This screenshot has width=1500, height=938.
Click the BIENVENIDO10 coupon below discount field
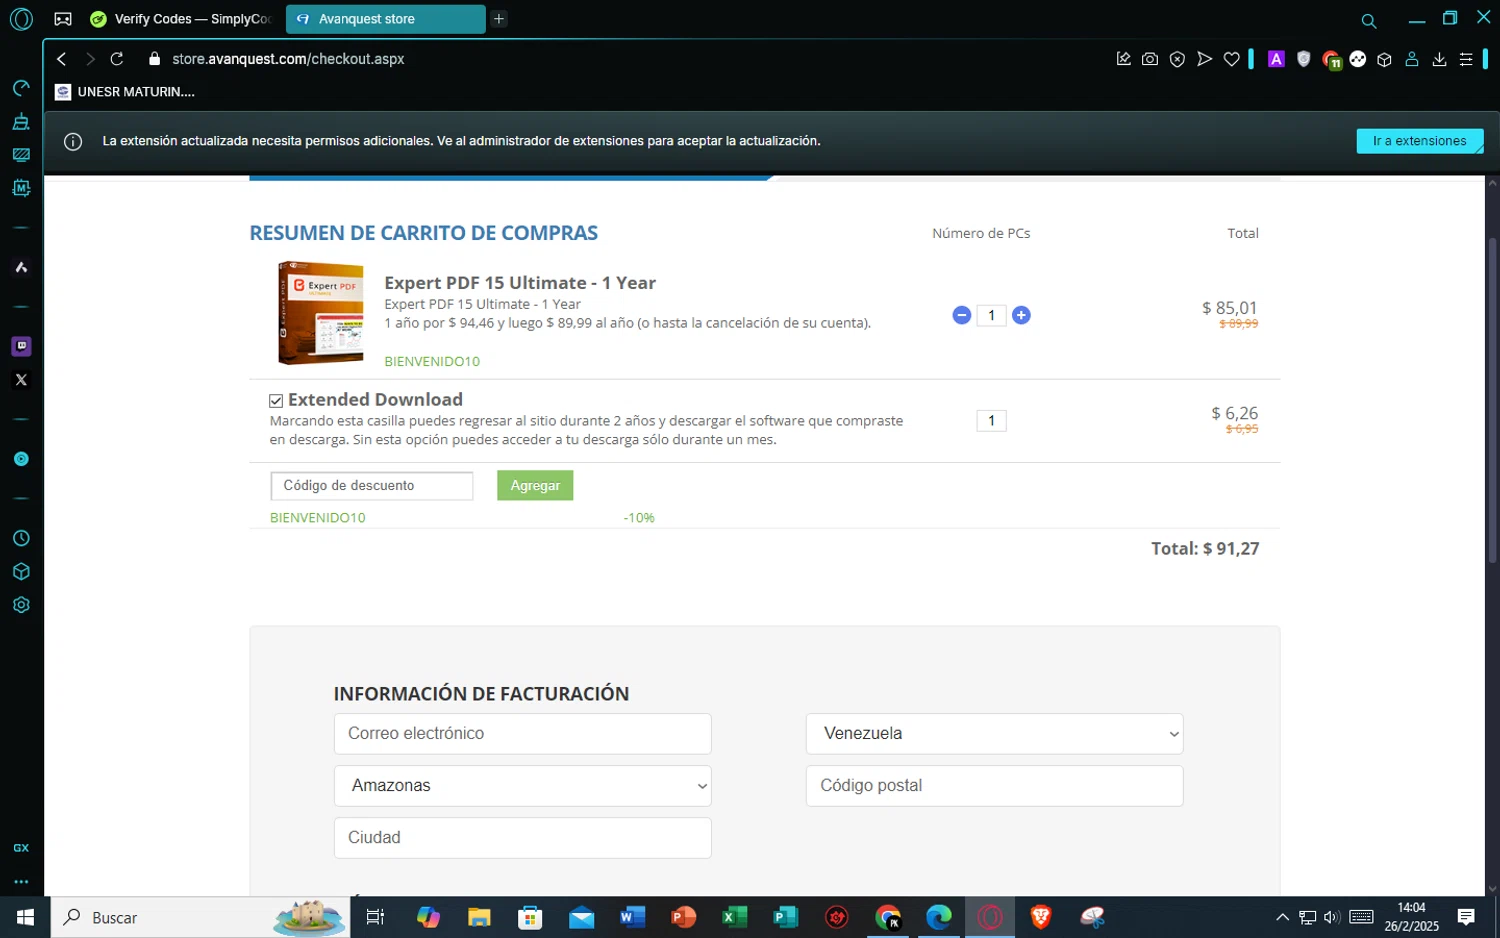coord(317,518)
